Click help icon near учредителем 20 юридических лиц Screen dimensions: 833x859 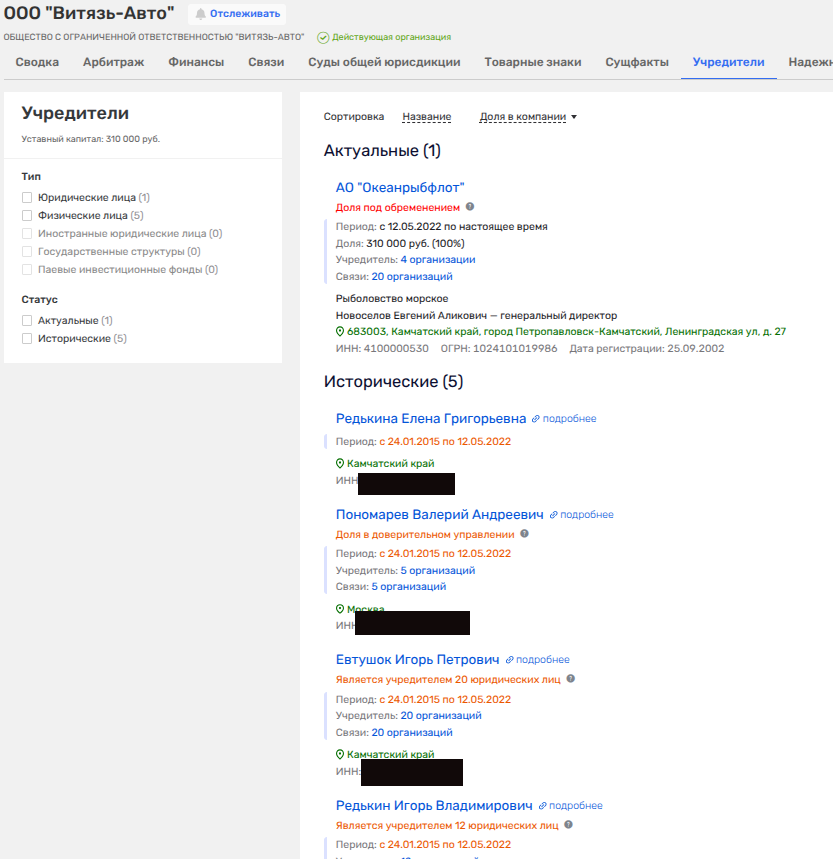click(x=571, y=679)
